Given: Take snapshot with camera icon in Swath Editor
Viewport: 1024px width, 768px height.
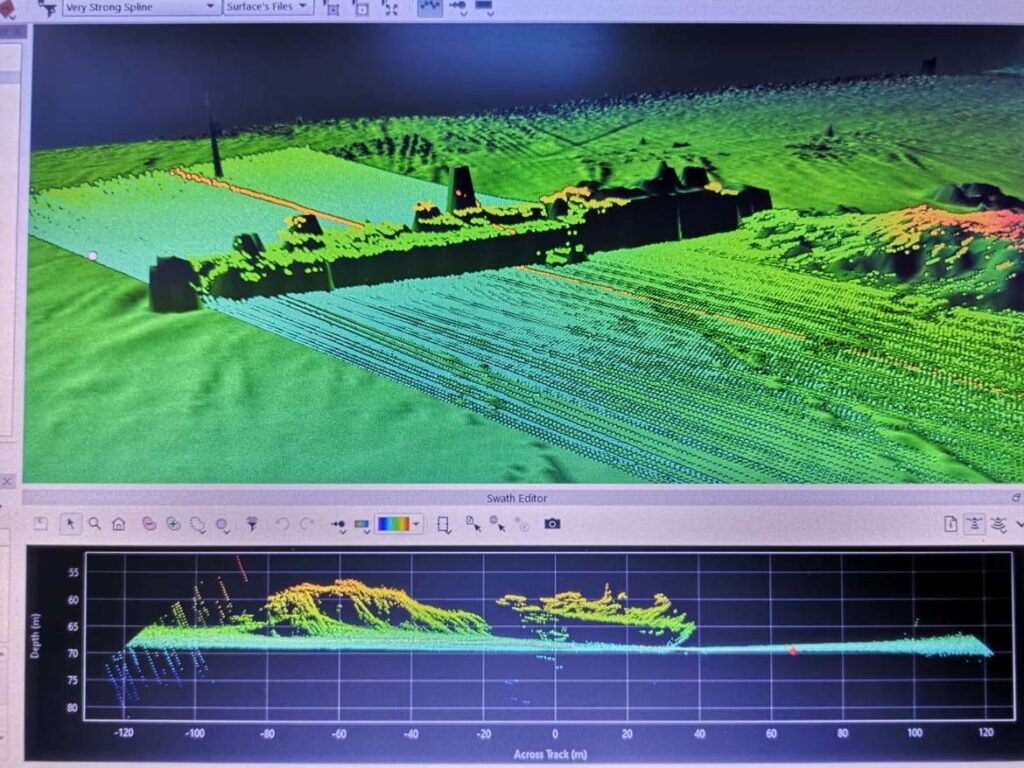Looking at the screenshot, I should pyautogui.click(x=552, y=524).
